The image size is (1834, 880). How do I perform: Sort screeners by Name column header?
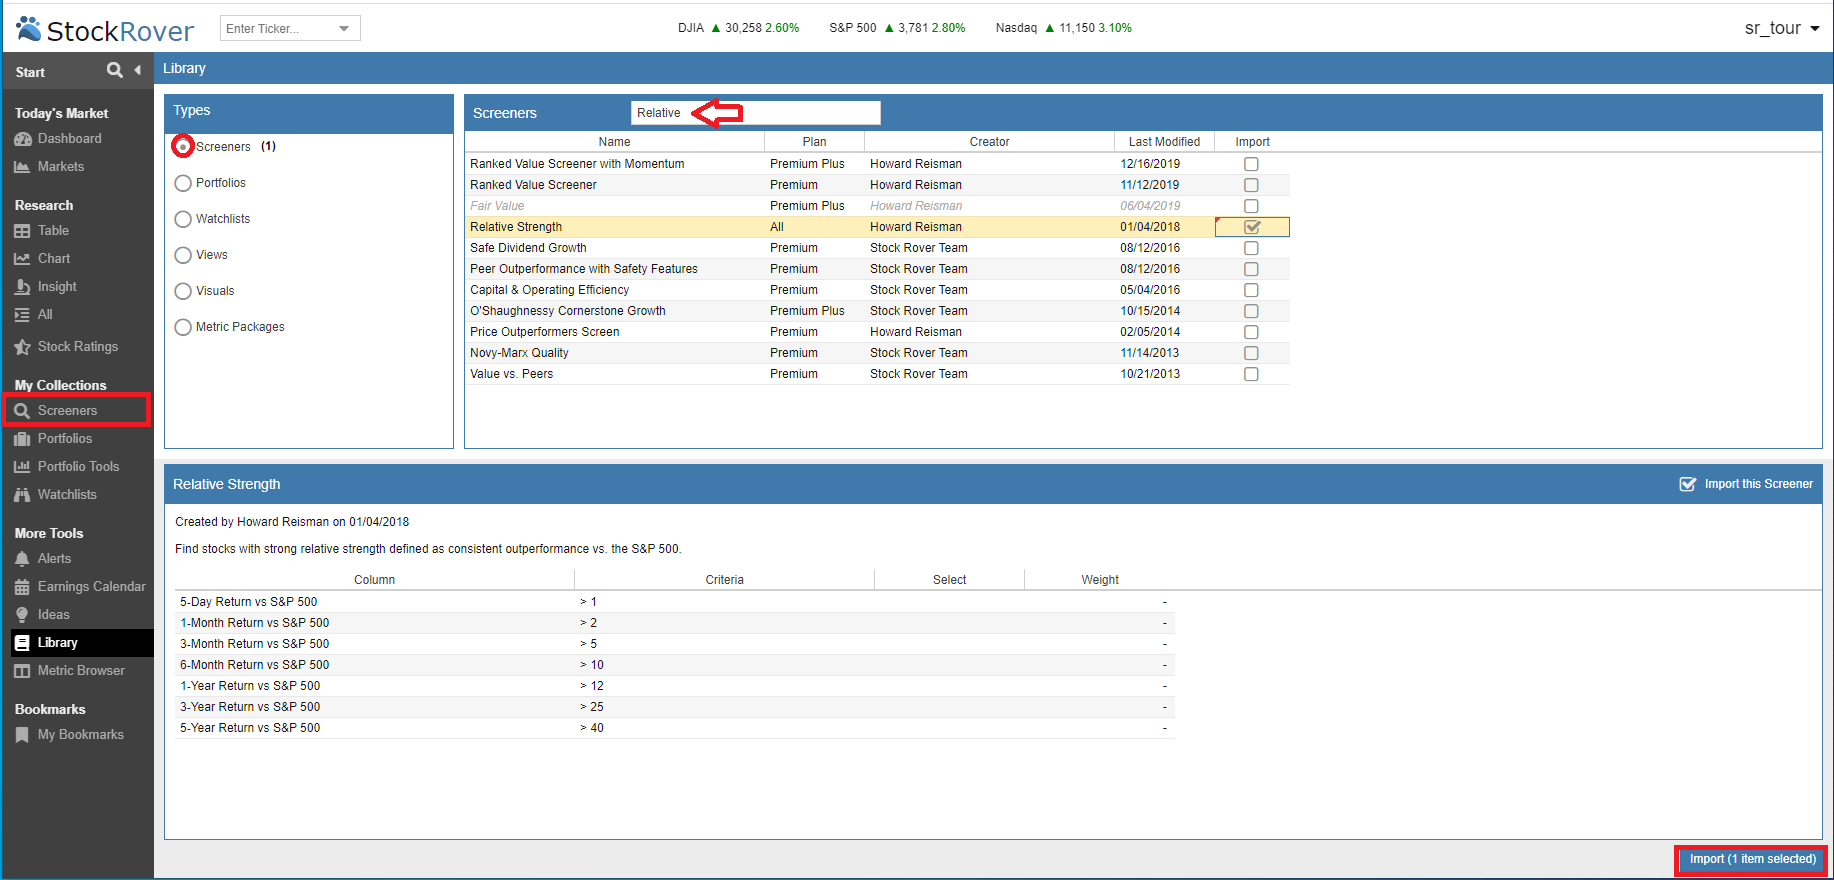614,142
